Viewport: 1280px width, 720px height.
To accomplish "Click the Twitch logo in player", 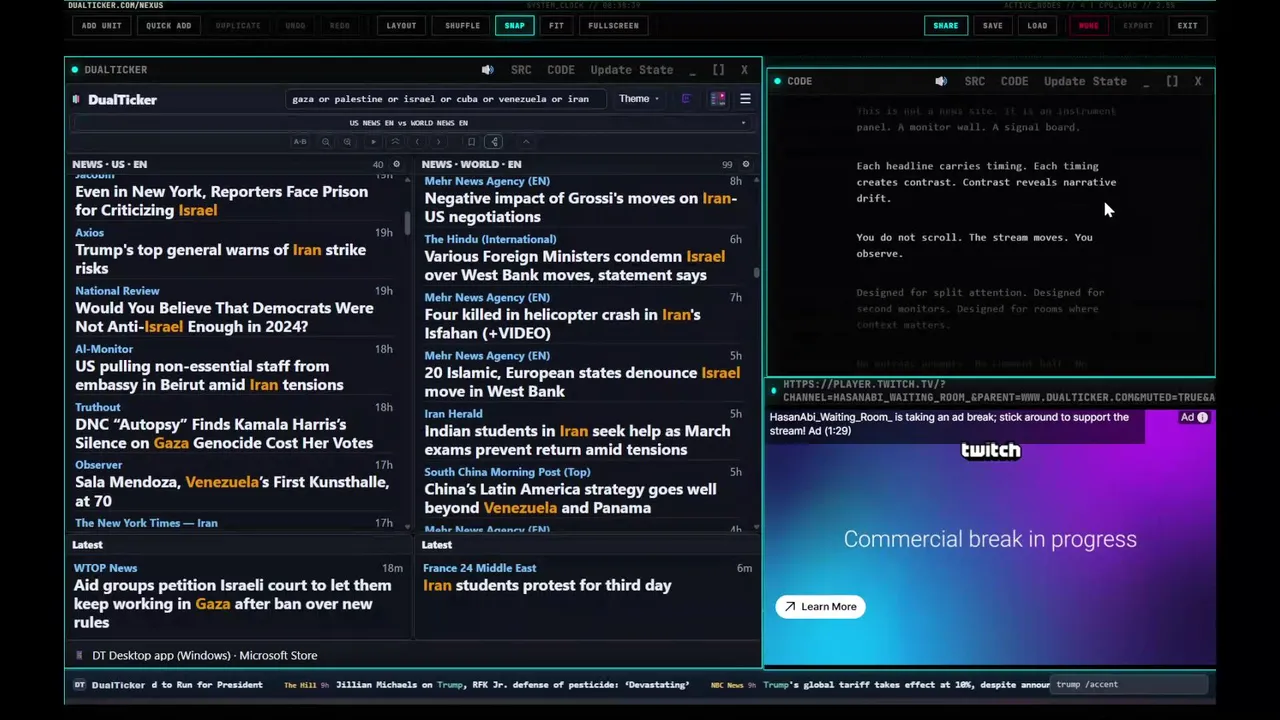I will tap(990, 450).
